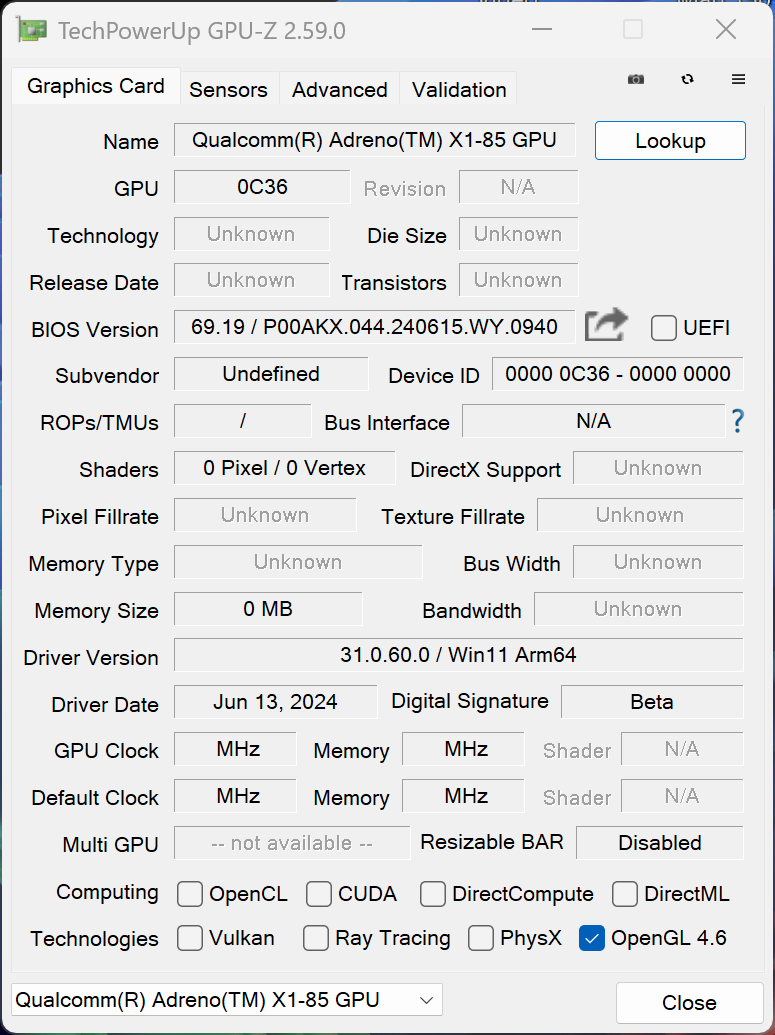Screen dimensions: 775x1035
Task: Open the hamburger menu icon
Action: 739,79
